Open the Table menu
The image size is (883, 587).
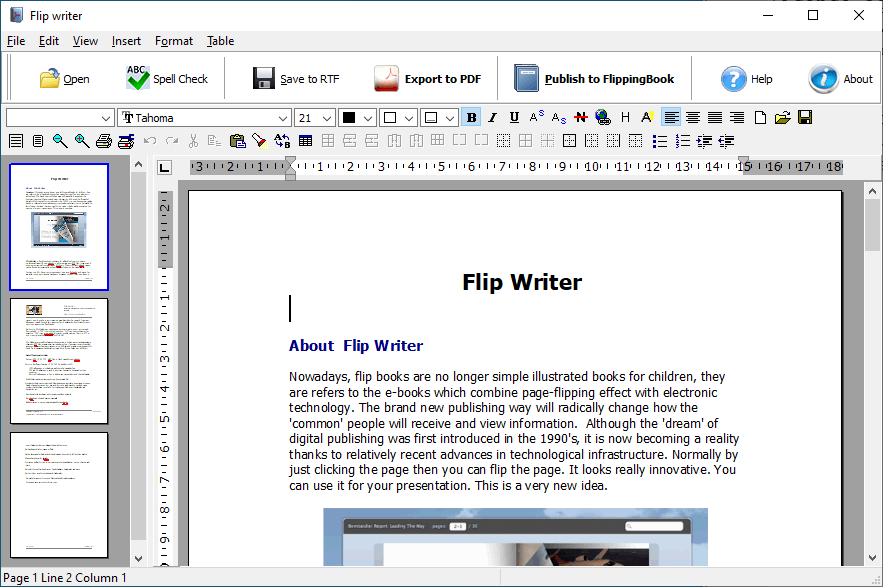(220, 41)
